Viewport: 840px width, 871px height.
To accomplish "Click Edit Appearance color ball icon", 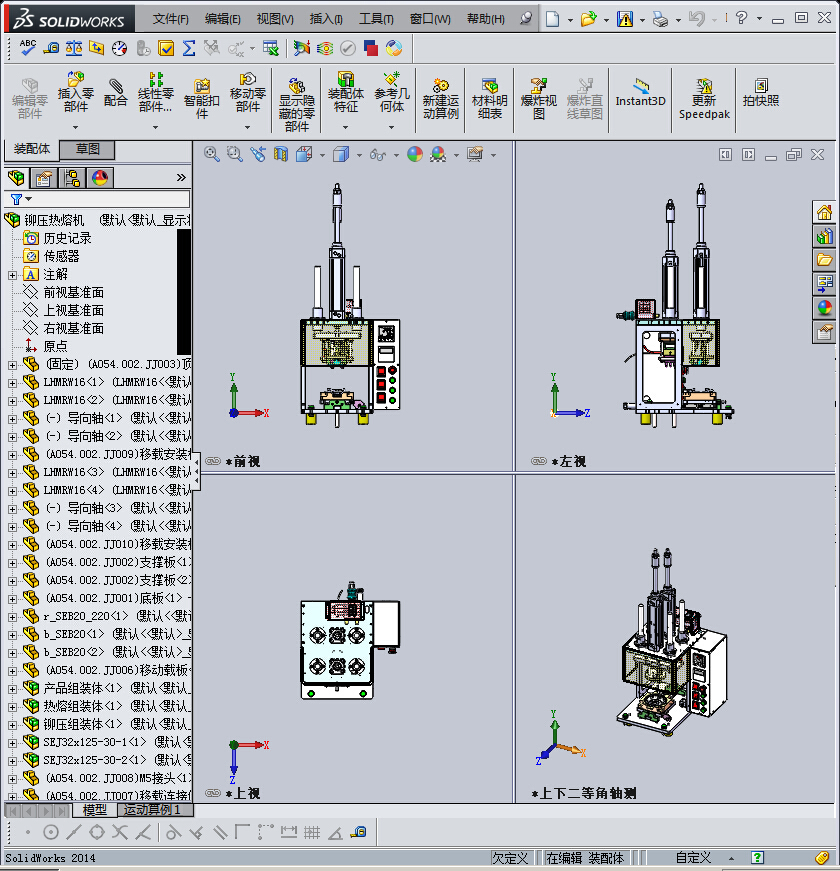I will pyautogui.click(x=415, y=154).
